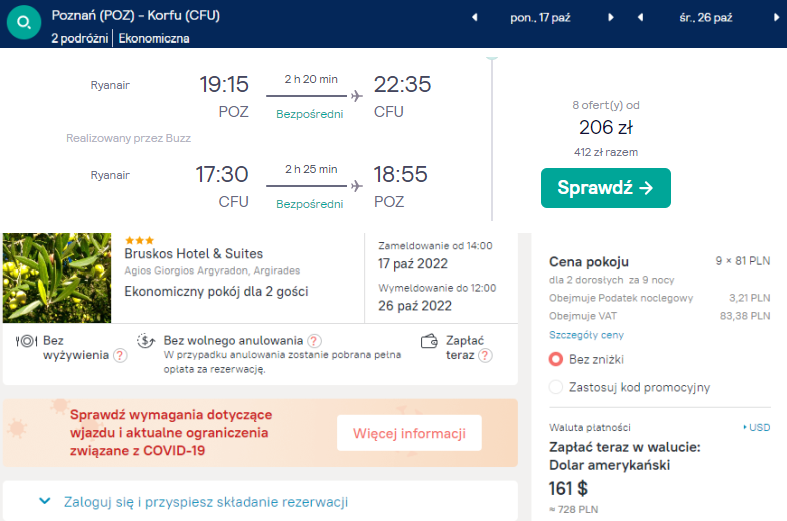The width and height of the screenshot is (787, 521).
Task: Click the Sprawdź button
Action: (606, 188)
